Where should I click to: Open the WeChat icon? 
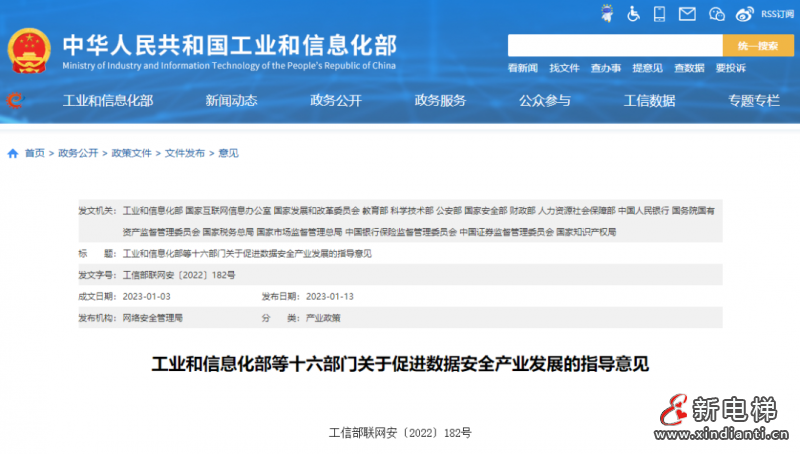716,14
